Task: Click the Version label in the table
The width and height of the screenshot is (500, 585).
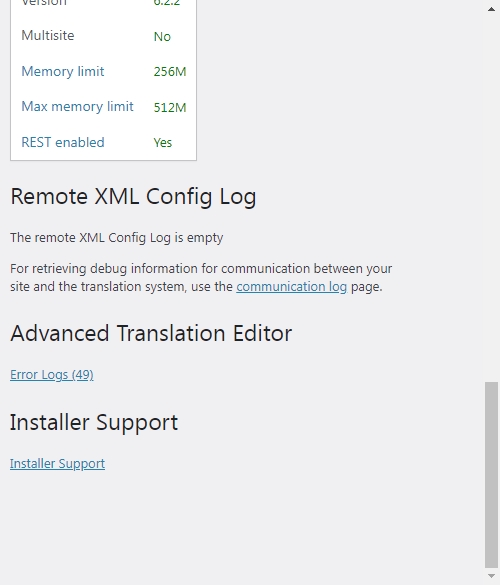Action: point(44,3)
